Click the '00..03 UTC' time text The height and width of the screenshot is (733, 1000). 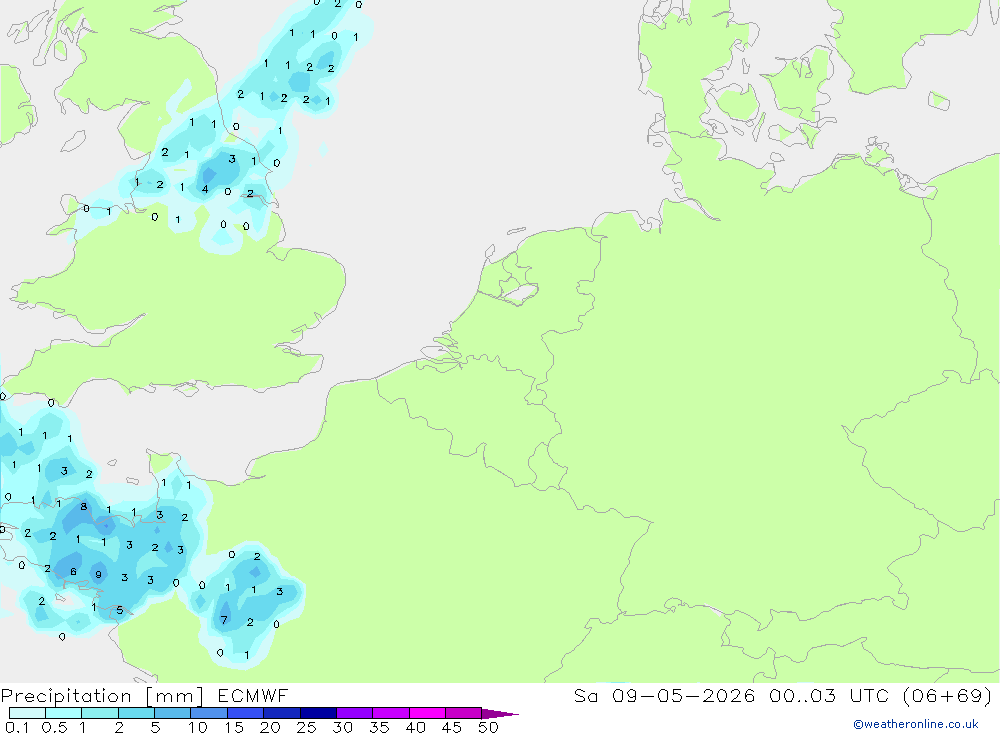[829, 695]
